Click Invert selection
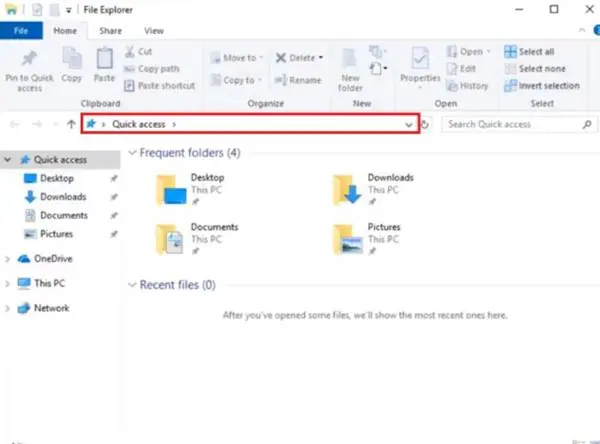 coord(541,85)
